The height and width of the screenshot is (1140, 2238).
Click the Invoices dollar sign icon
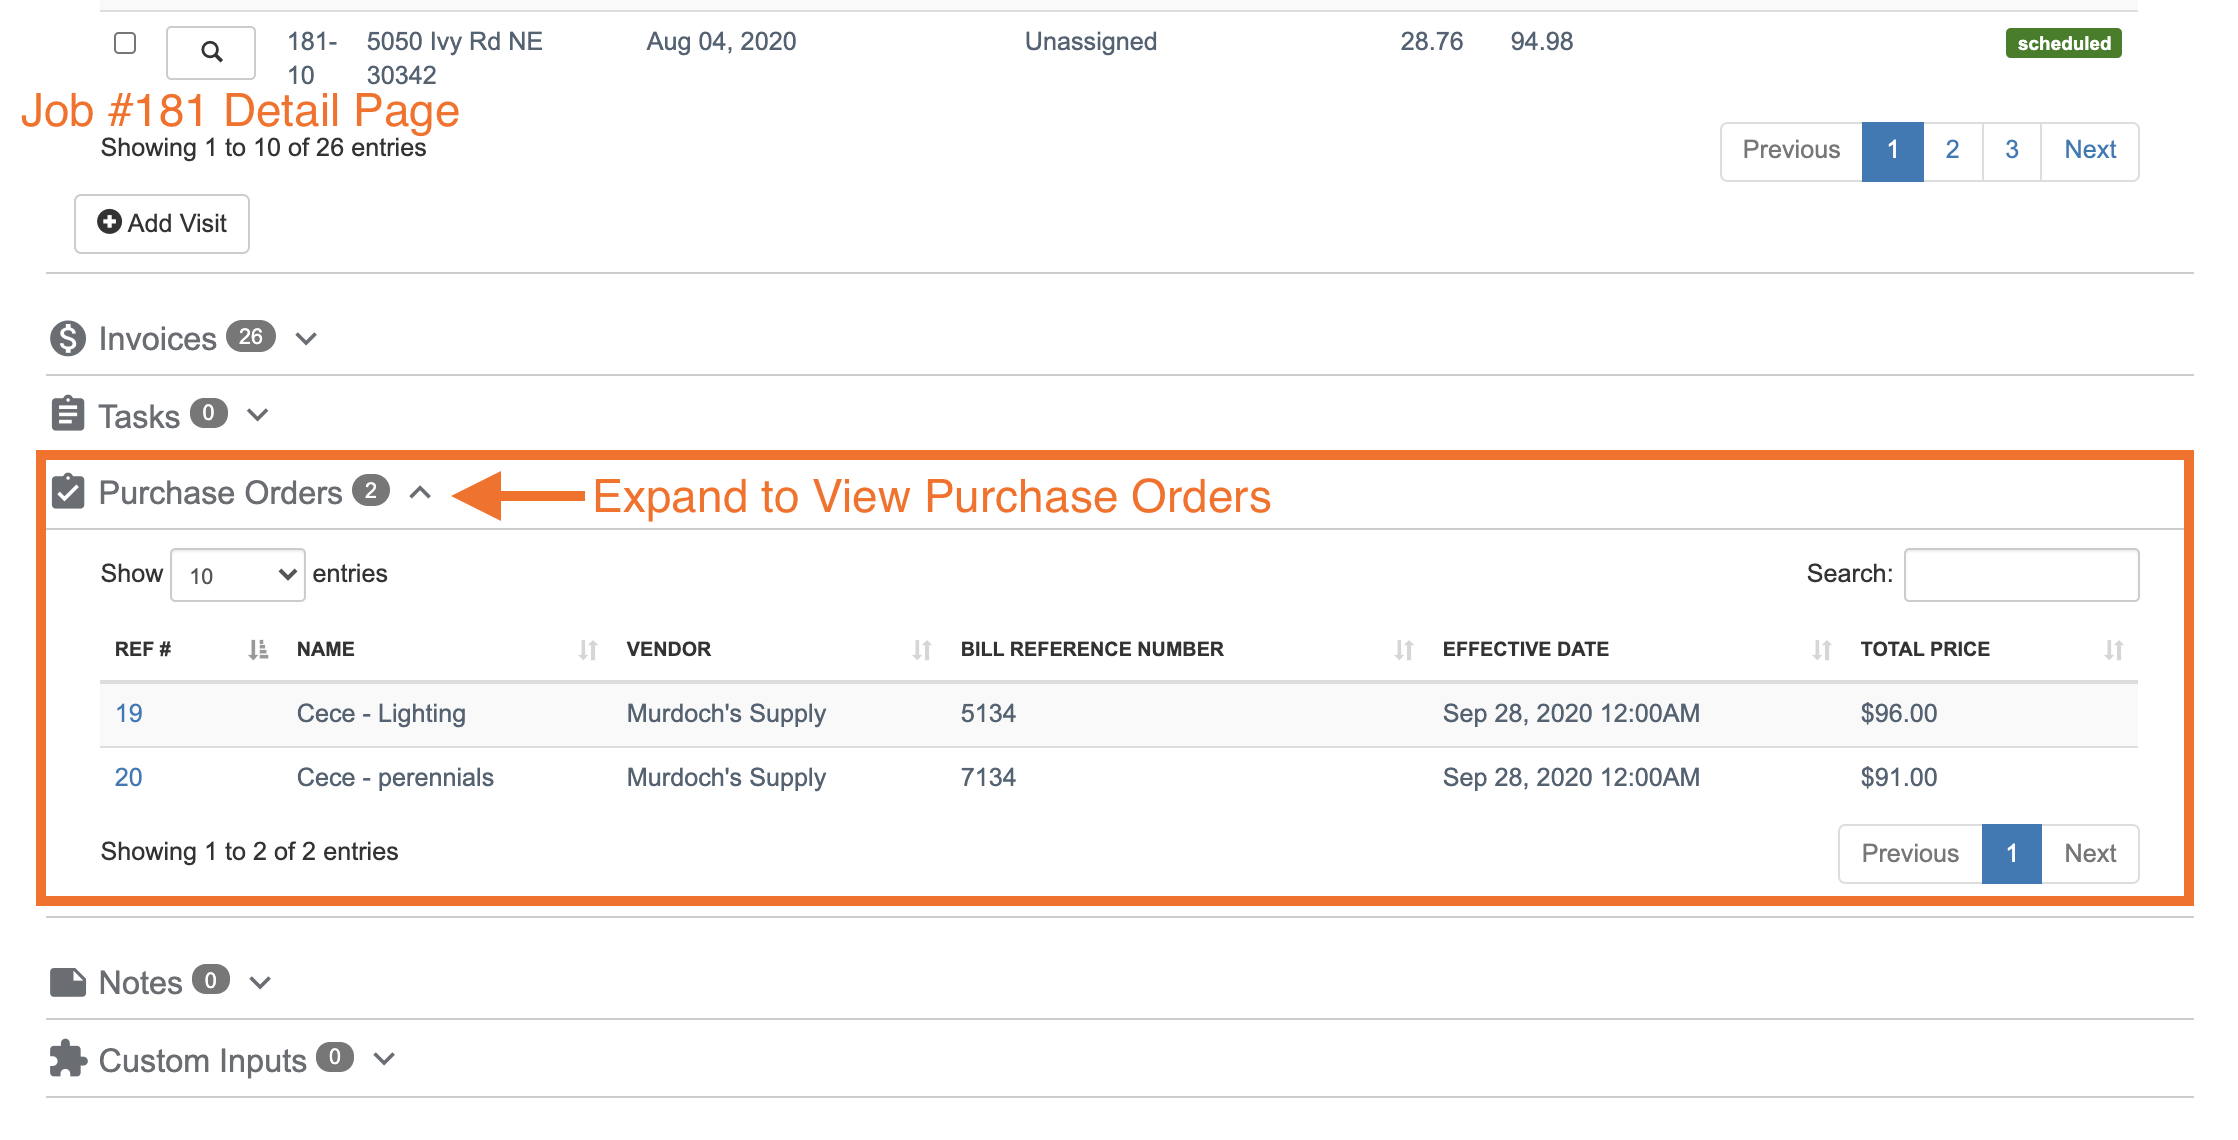[x=68, y=339]
